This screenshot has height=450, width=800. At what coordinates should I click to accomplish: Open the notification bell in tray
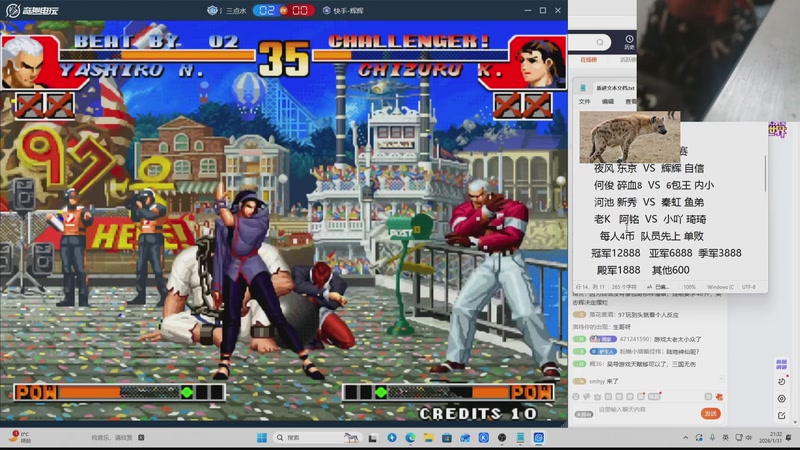coord(789,438)
